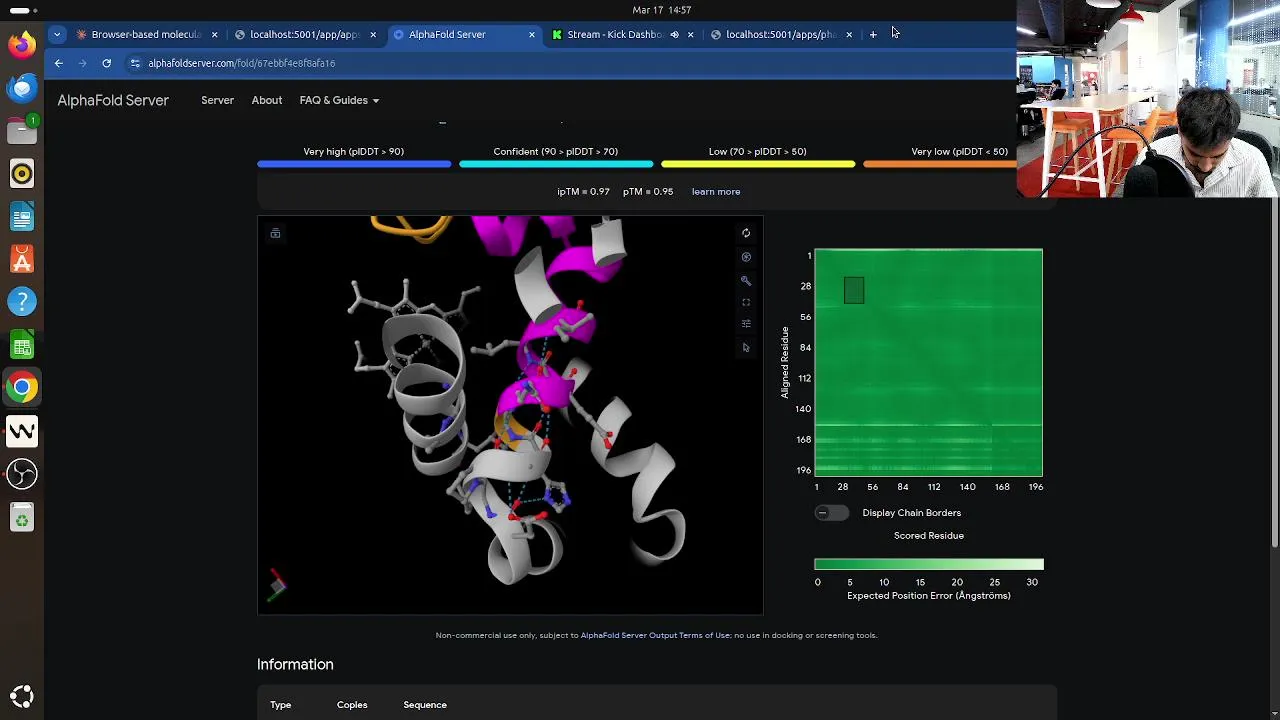1280x720 pixels.
Task: Click the 'Sequence' column header
Action: (425, 705)
